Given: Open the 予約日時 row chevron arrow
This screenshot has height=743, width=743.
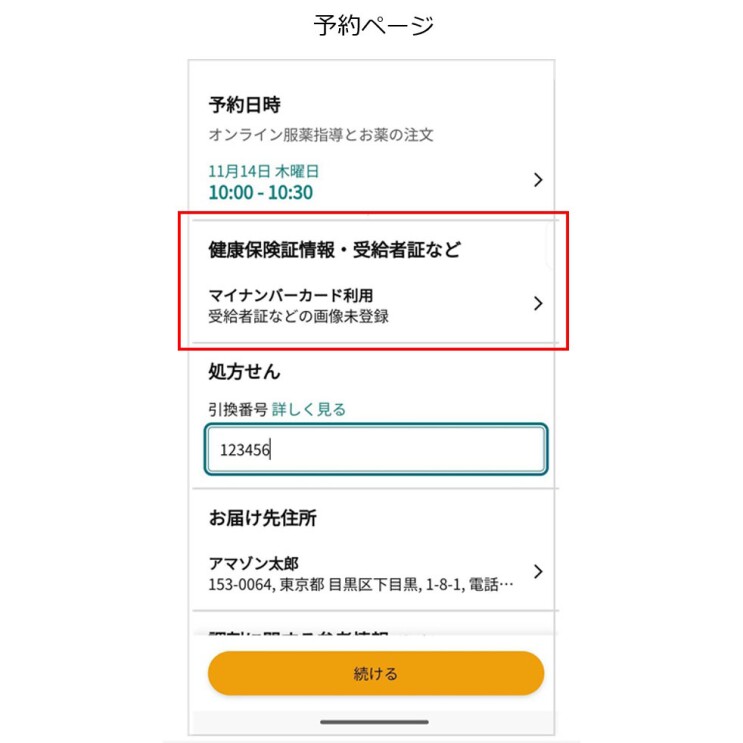Looking at the screenshot, I should coord(538,180).
